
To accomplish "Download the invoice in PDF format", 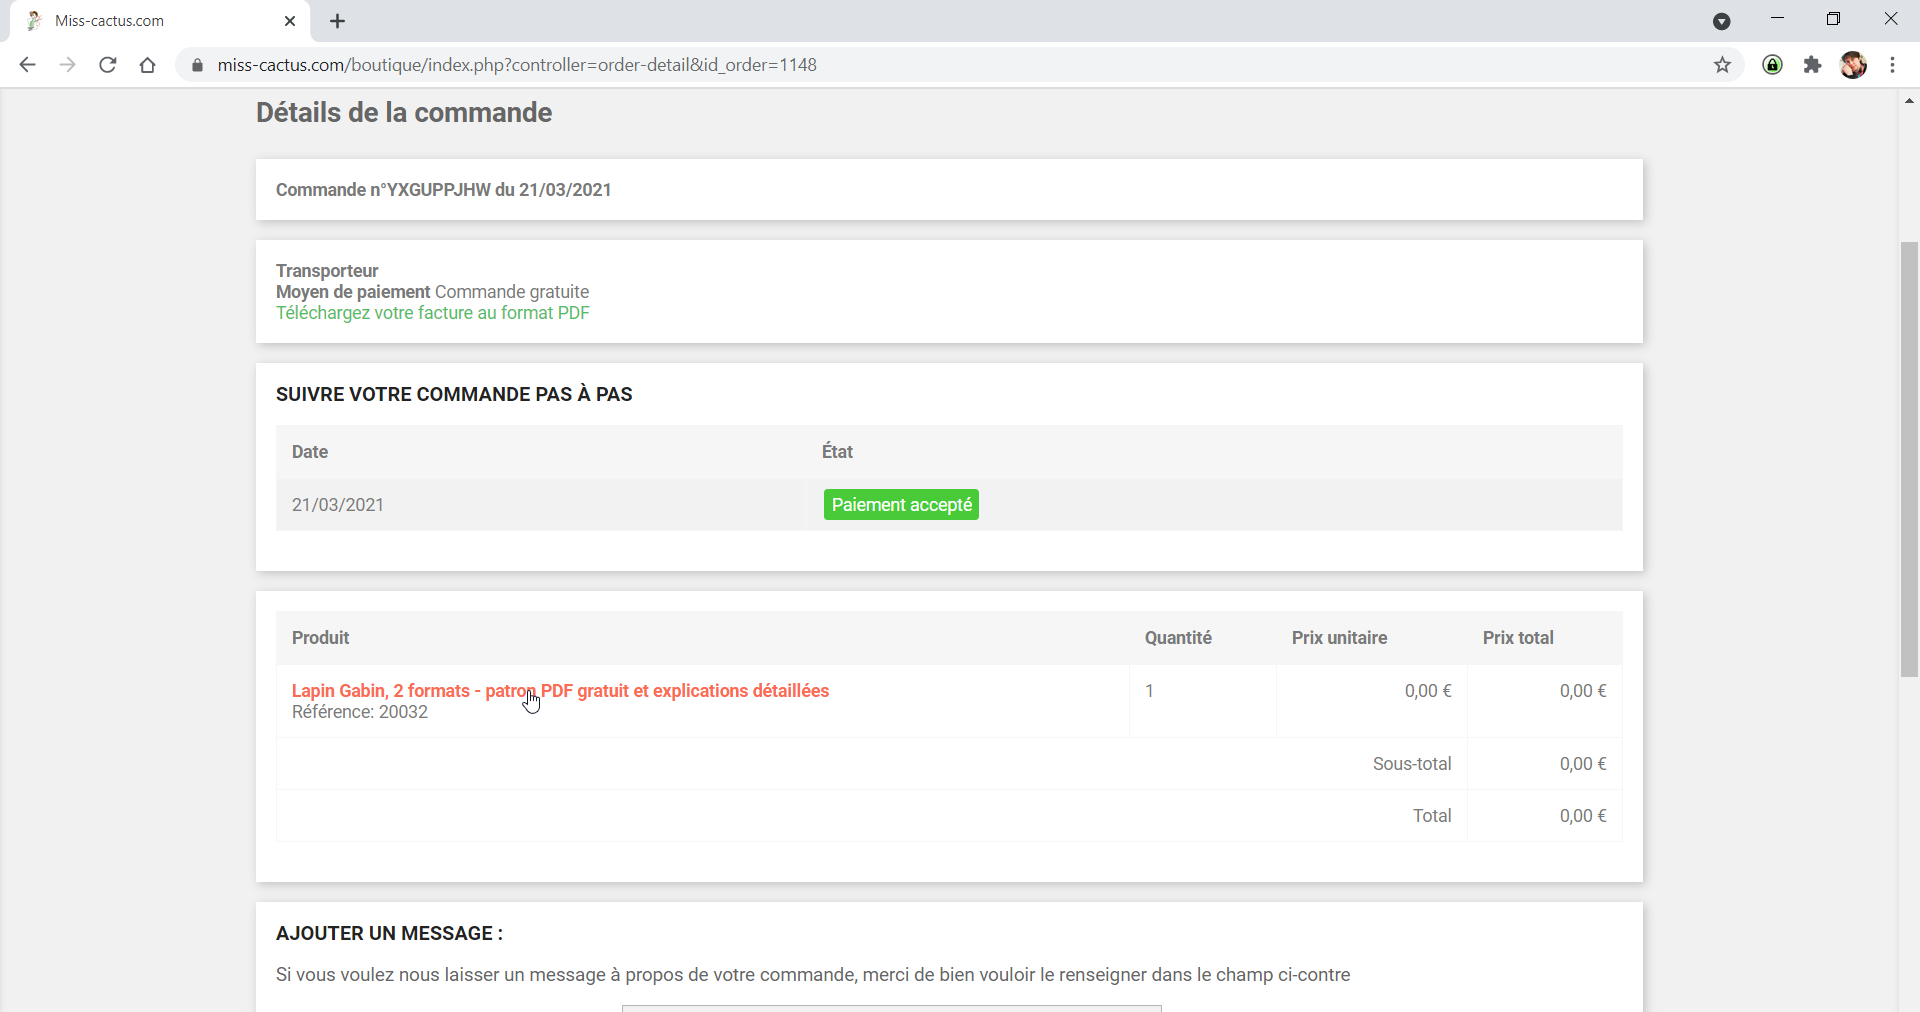I will pos(432,313).
